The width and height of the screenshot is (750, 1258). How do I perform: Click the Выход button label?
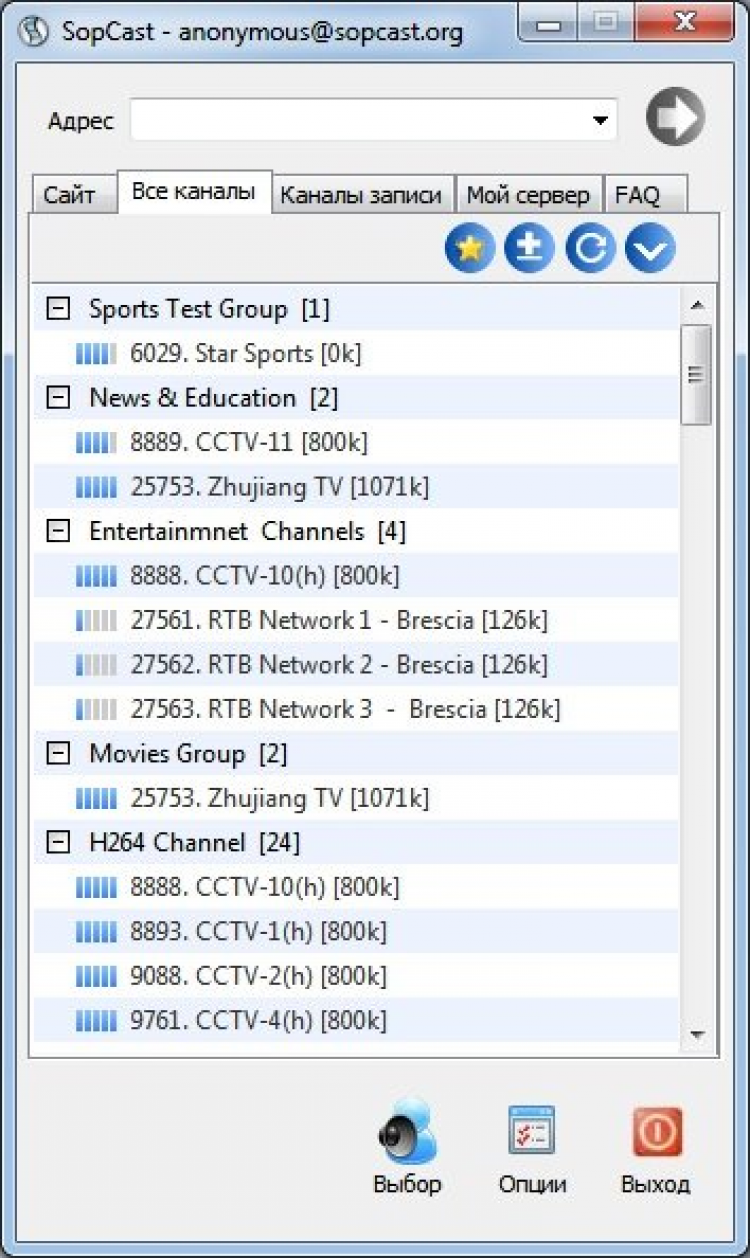pyautogui.click(x=656, y=1185)
